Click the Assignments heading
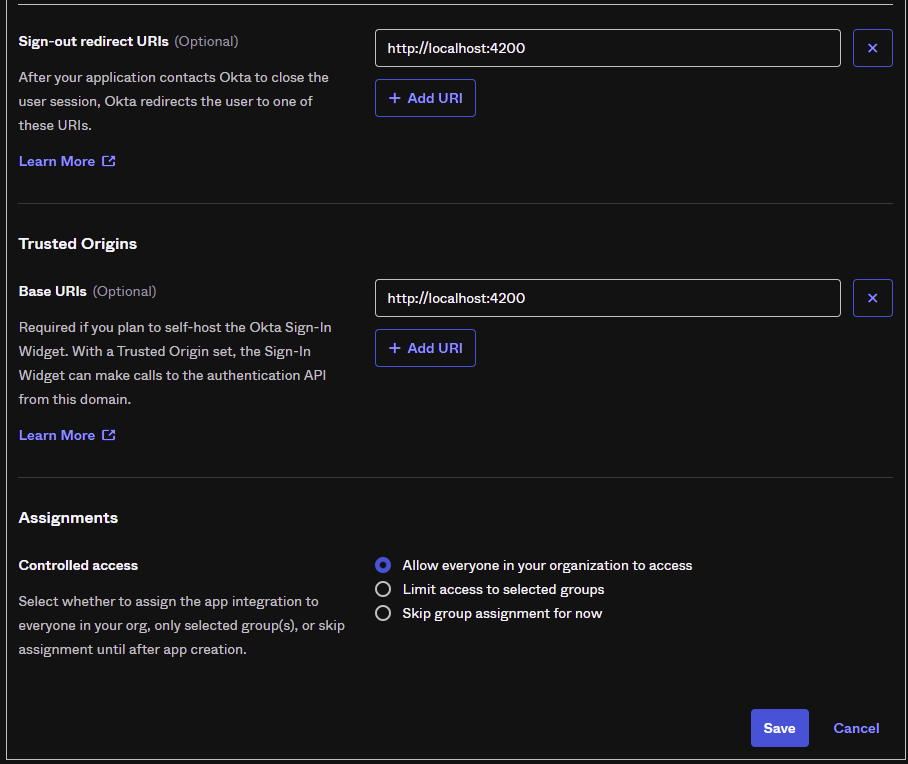 click(68, 518)
